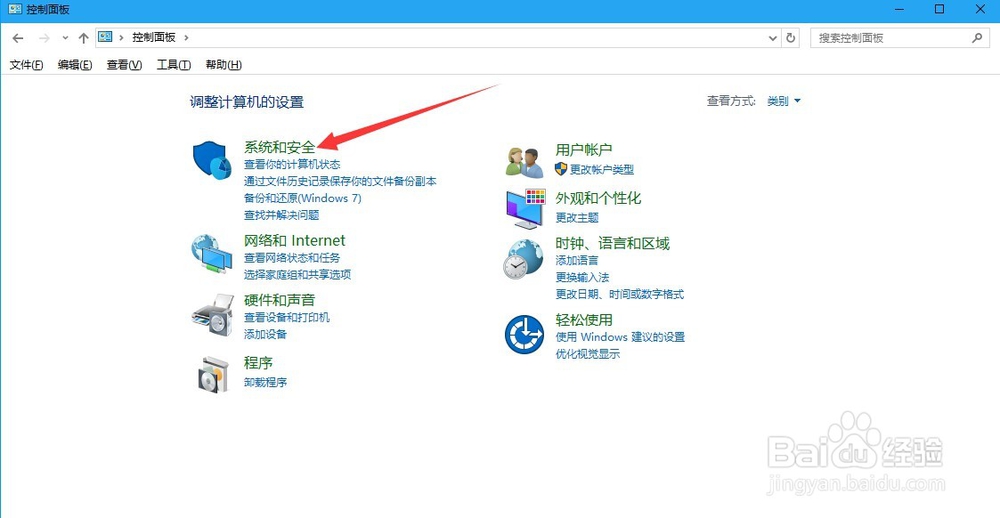Open 系统和安全 category heading
The image size is (1000, 518).
[x=280, y=147]
